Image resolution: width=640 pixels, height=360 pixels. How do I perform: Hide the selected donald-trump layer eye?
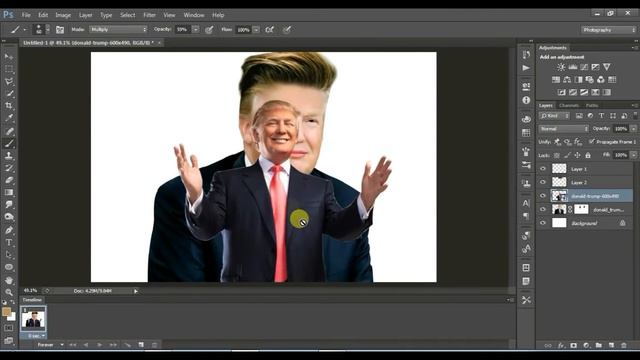(543, 196)
